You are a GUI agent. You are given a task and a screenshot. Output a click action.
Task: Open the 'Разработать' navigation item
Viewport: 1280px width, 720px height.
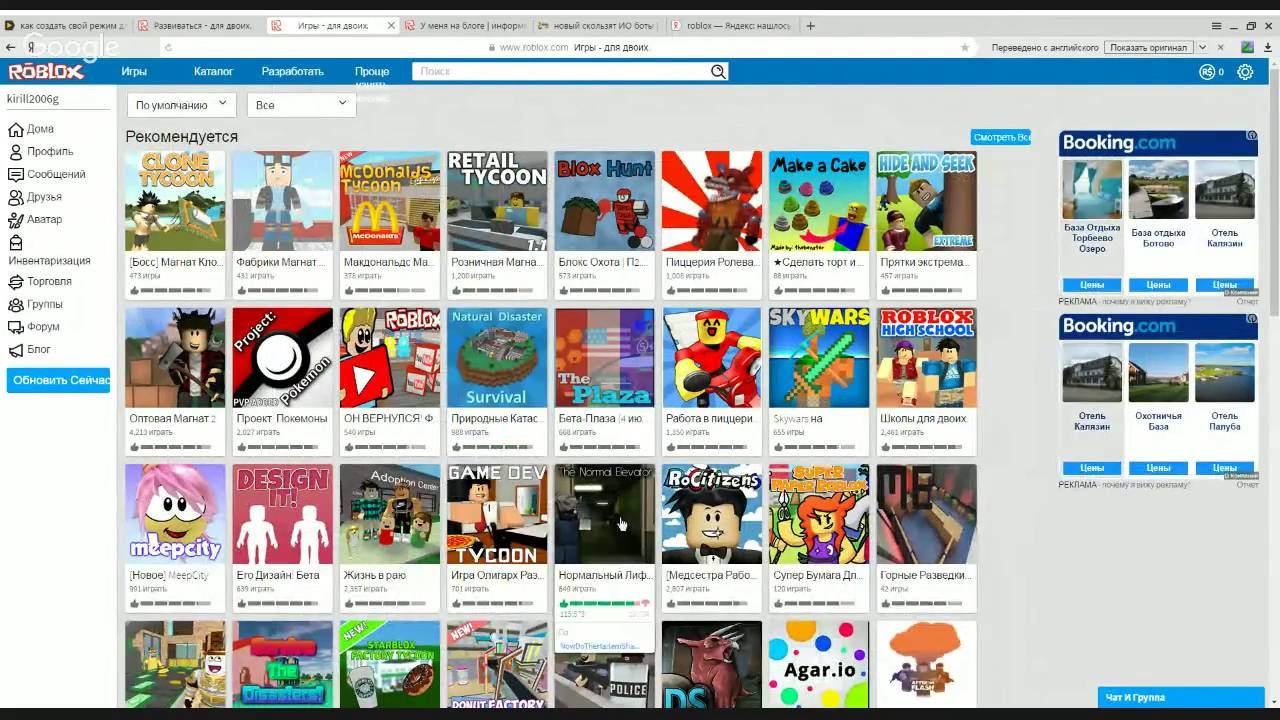293,72
